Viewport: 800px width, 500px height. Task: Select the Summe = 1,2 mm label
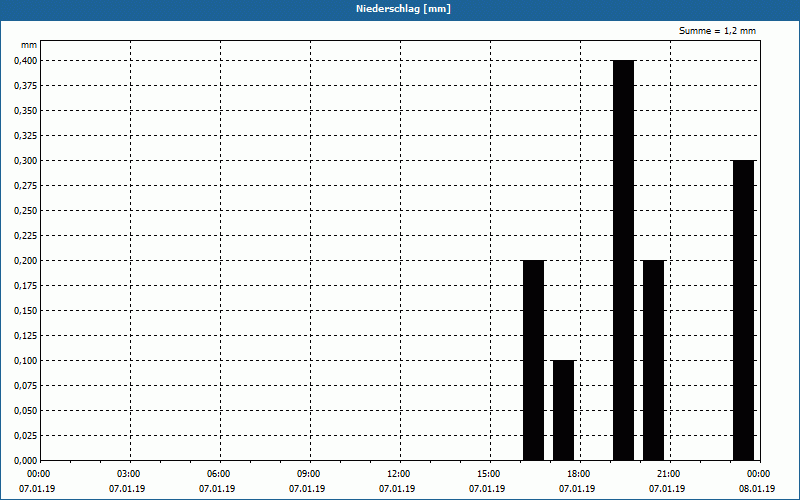point(717,31)
